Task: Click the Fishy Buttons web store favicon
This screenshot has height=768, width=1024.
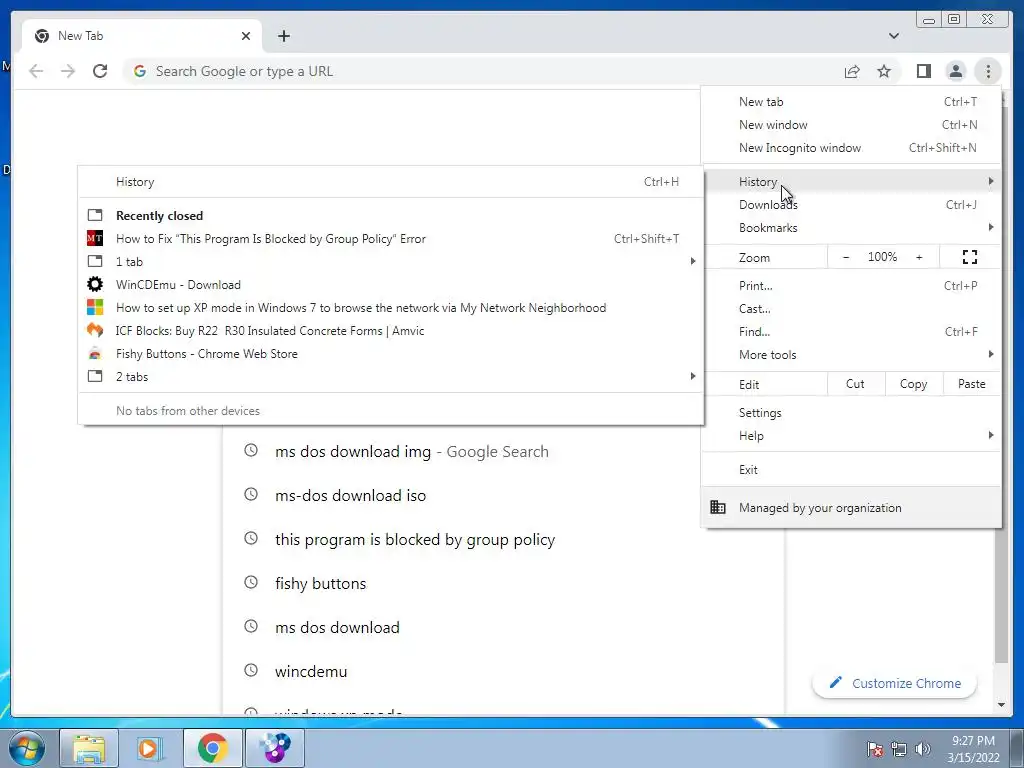Action: [95, 353]
